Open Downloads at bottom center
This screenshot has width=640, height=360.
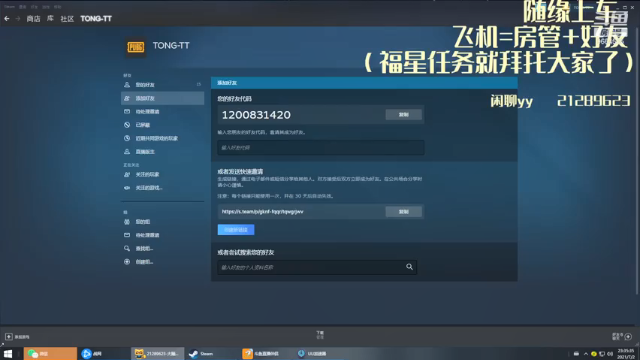point(320,335)
